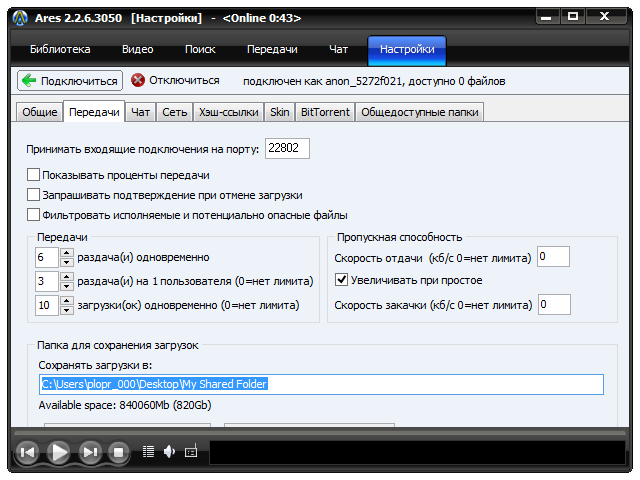Open the Хэш-ссылки settings subtab
The height and width of the screenshot is (480, 640).
[x=229, y=112]
